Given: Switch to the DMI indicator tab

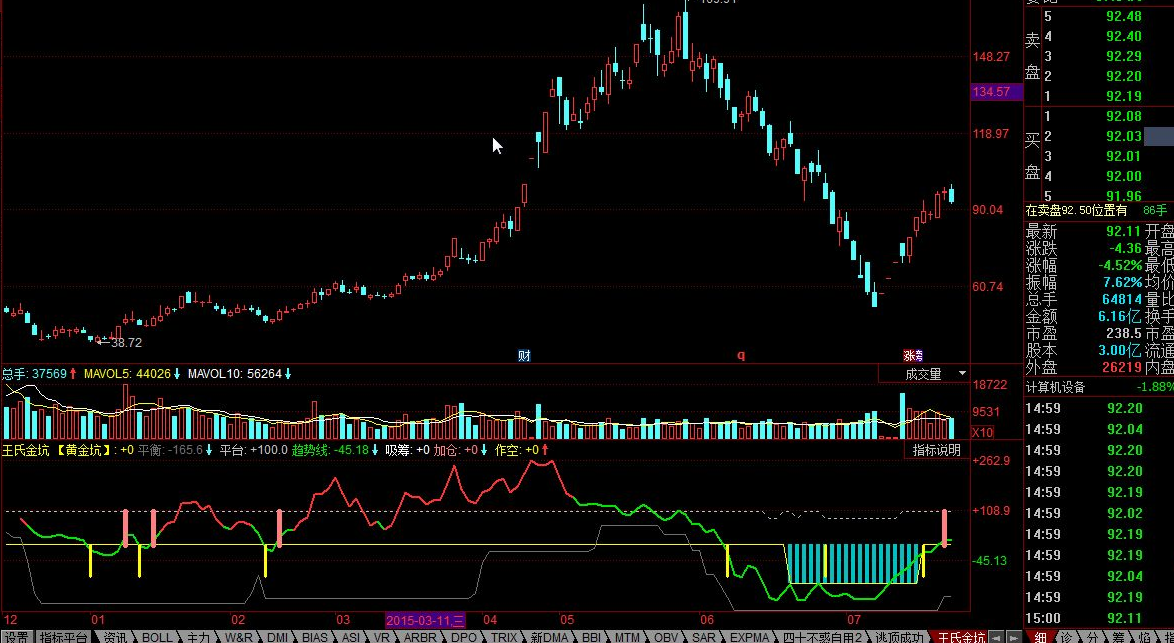Looking at the screenshot, I should (x=277, y=637).
